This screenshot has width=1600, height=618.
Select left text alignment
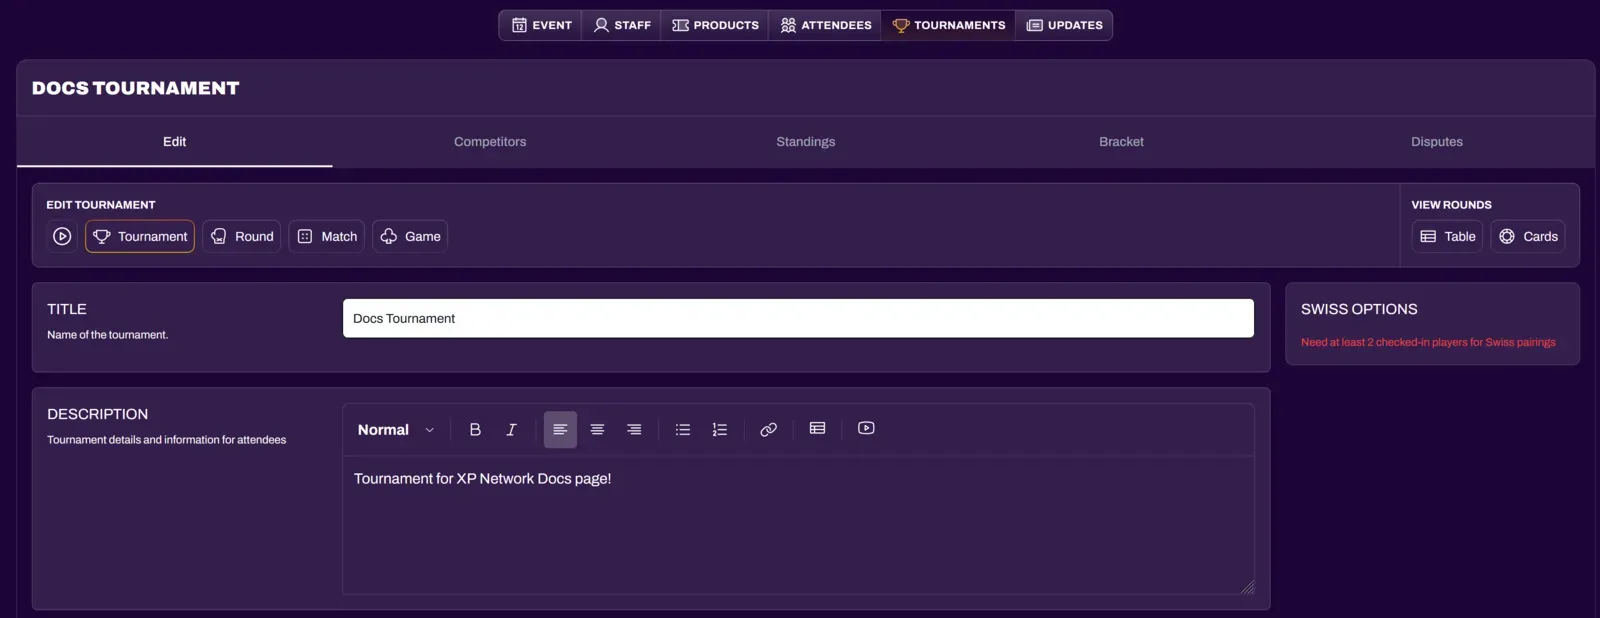point(560,430)
